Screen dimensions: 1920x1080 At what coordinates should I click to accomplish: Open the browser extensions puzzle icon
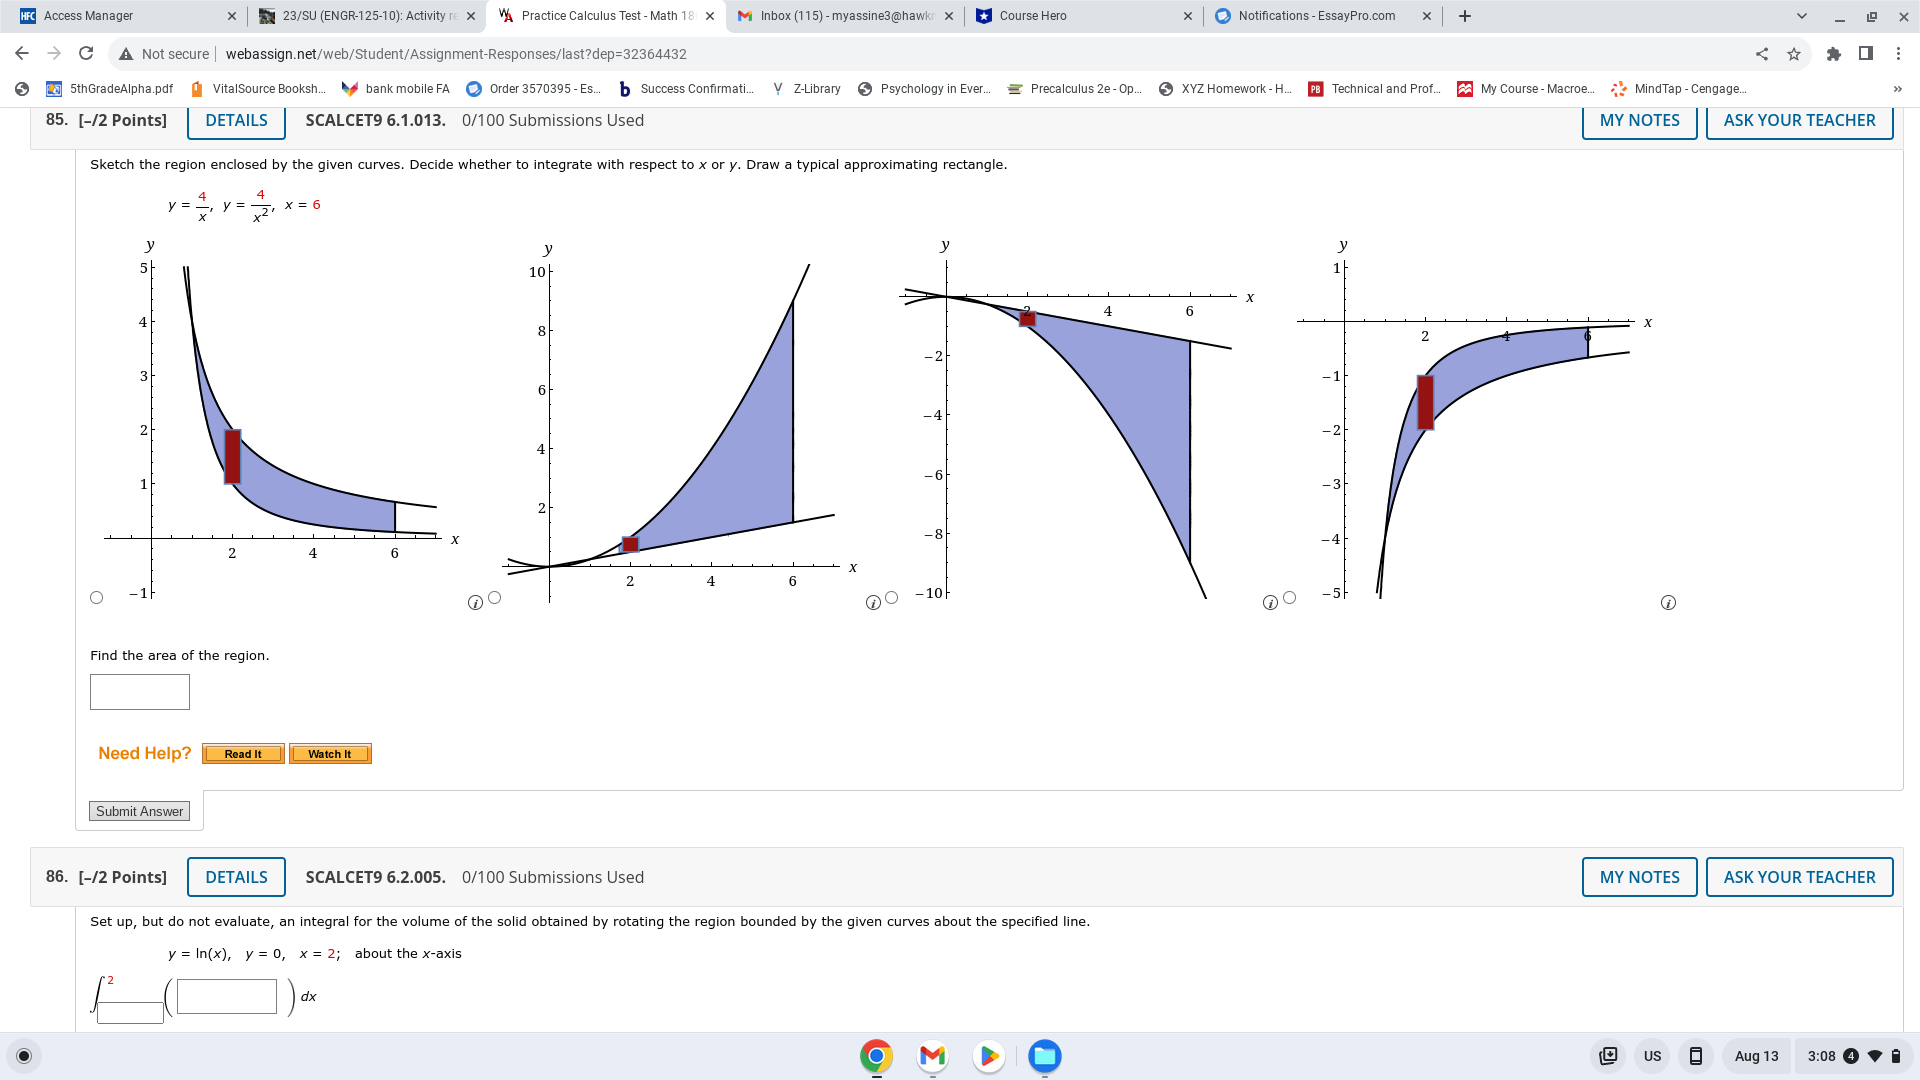(1833, 54)
